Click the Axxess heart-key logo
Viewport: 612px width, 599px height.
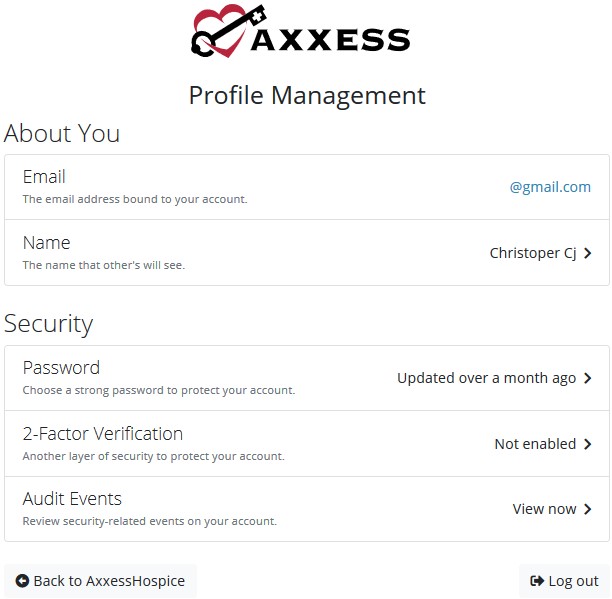tap(228, 30)
